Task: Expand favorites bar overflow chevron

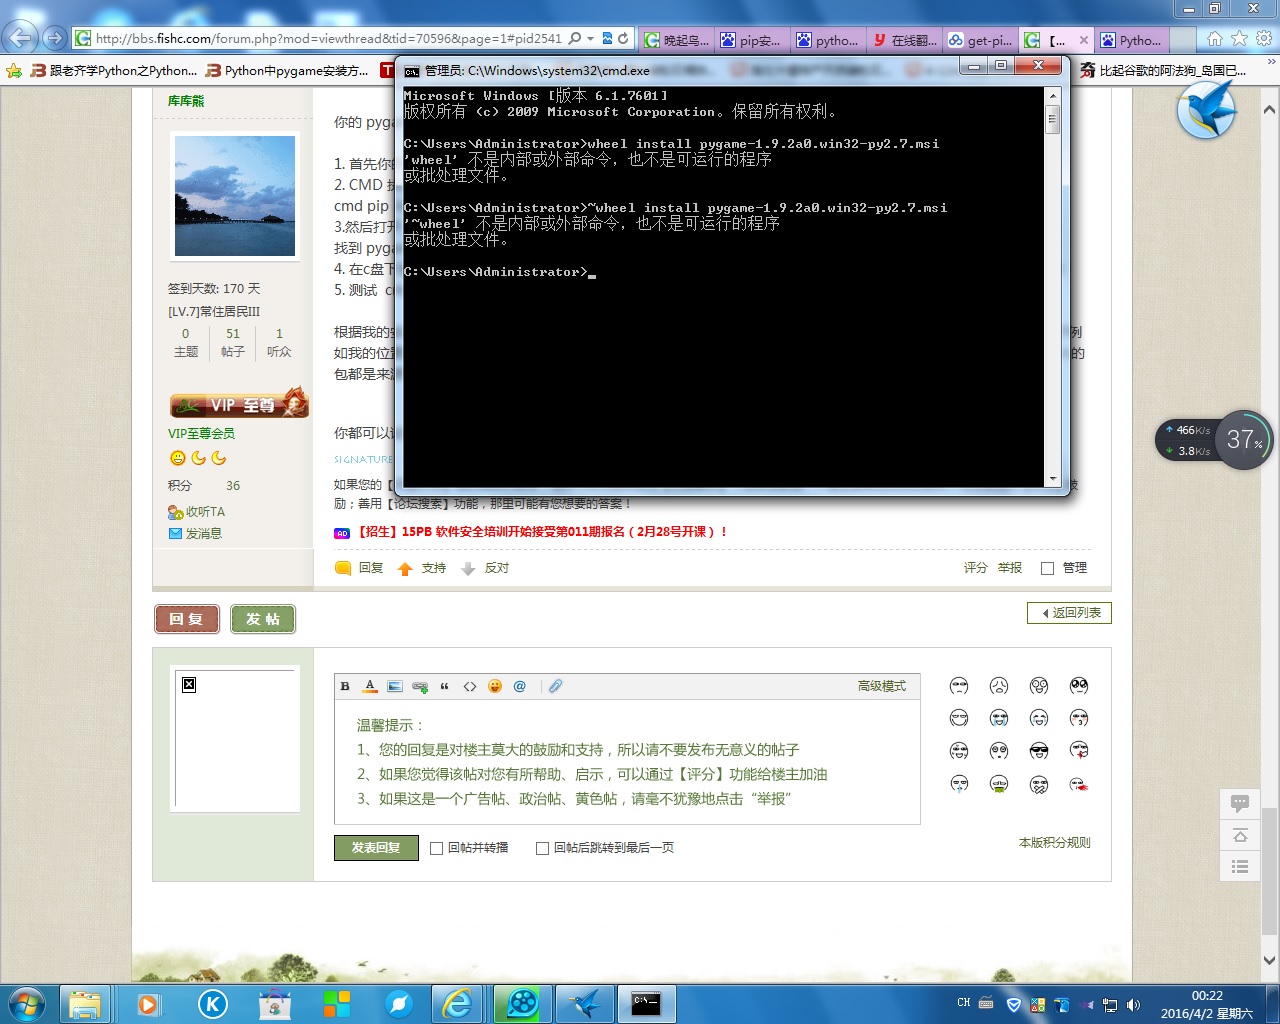Action: point(1271,61)
